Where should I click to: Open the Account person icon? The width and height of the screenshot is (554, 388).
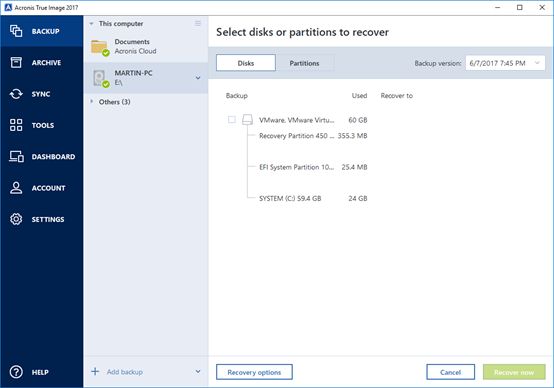16,188
